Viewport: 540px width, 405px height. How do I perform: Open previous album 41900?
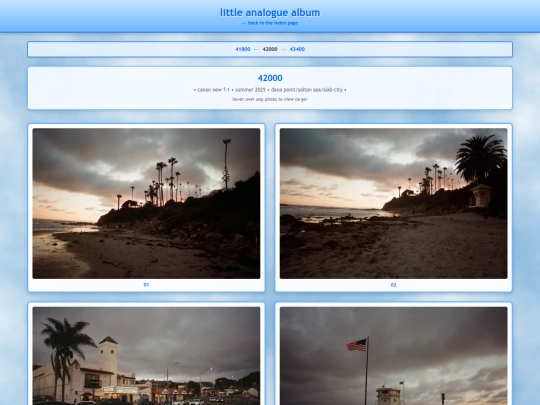point(243,49)
